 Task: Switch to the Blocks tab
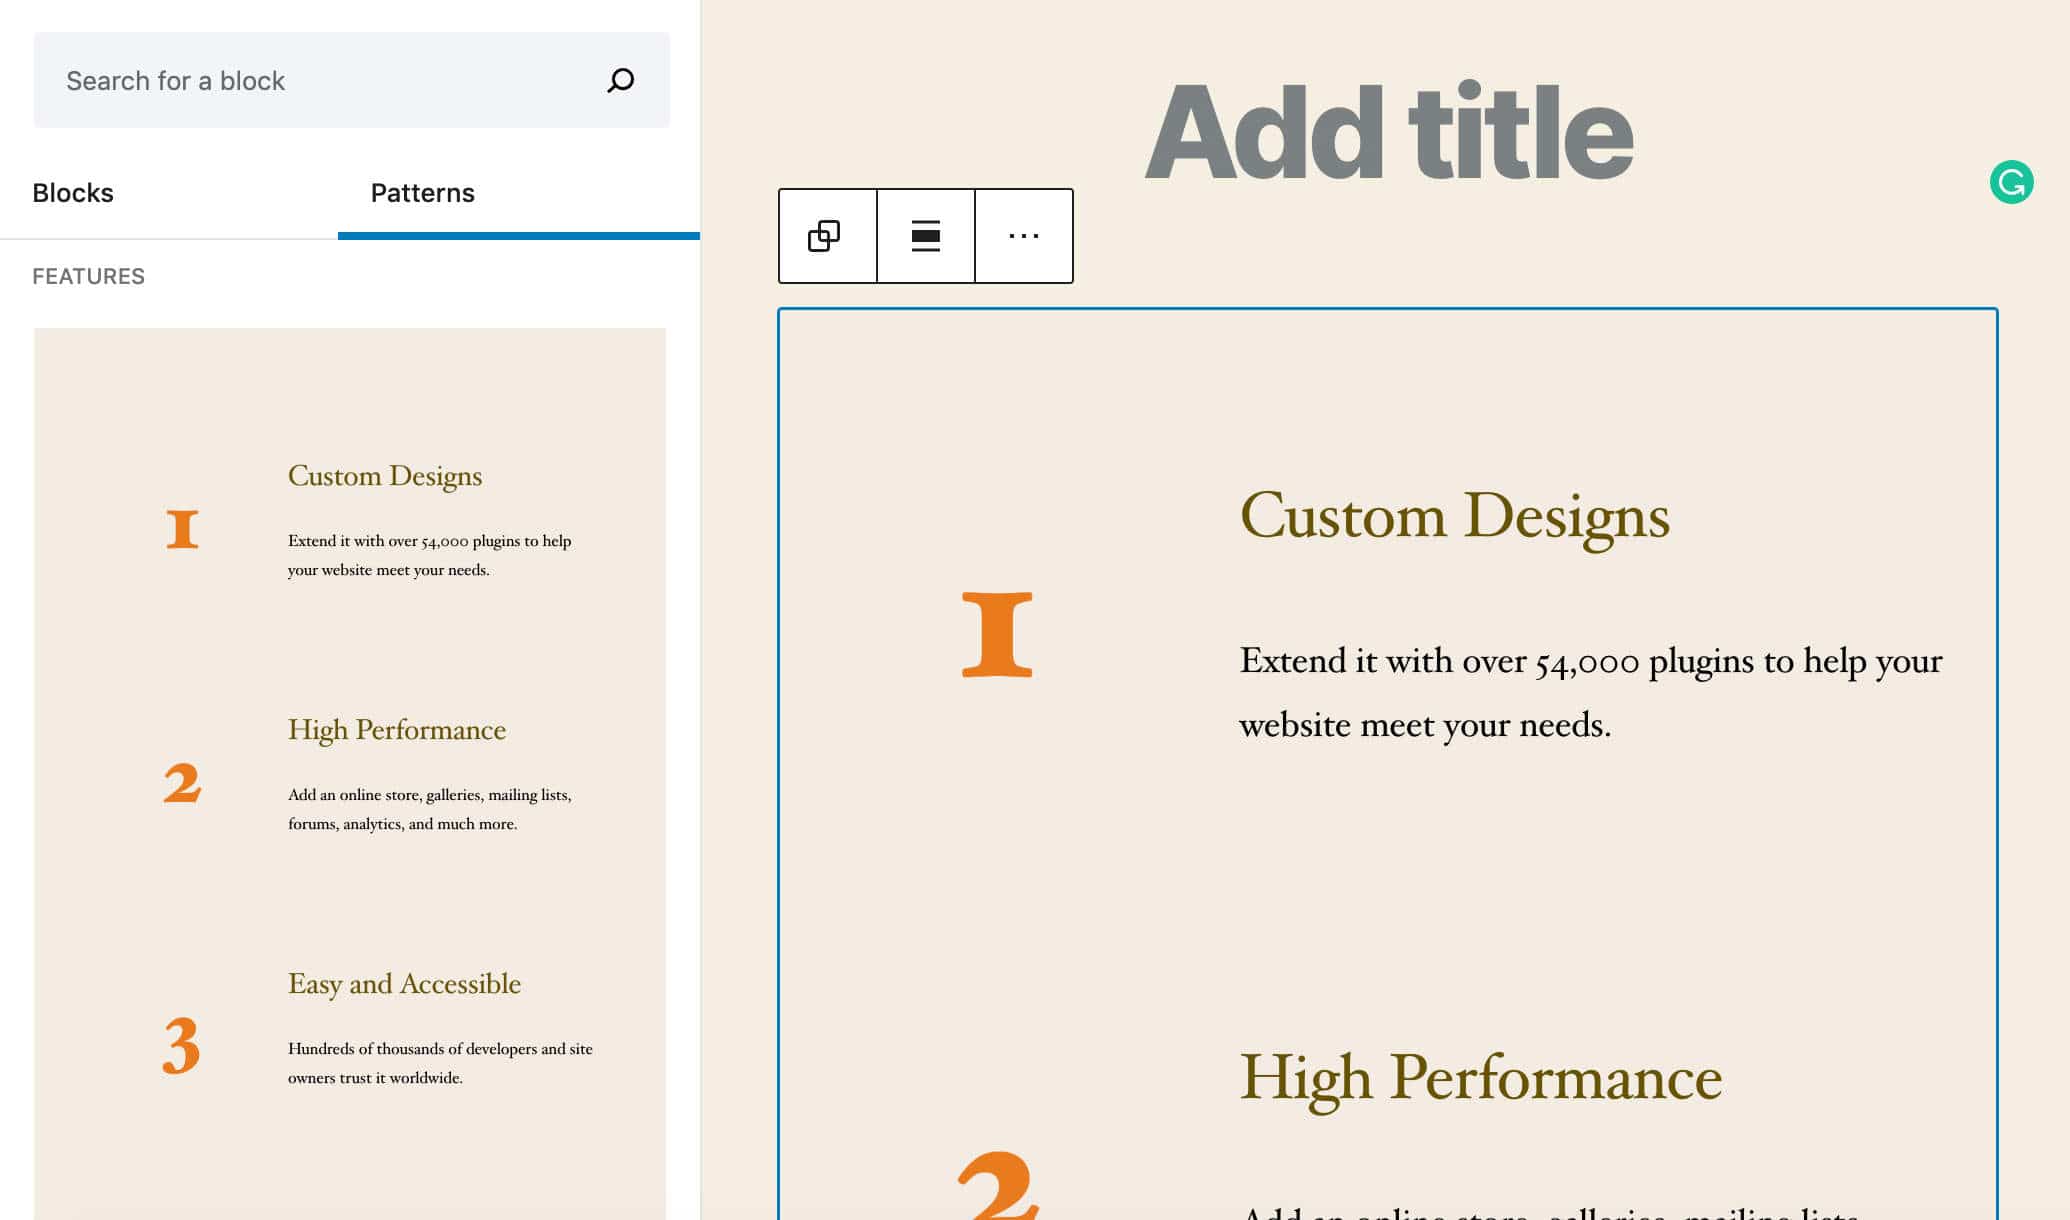coord(72,192)
